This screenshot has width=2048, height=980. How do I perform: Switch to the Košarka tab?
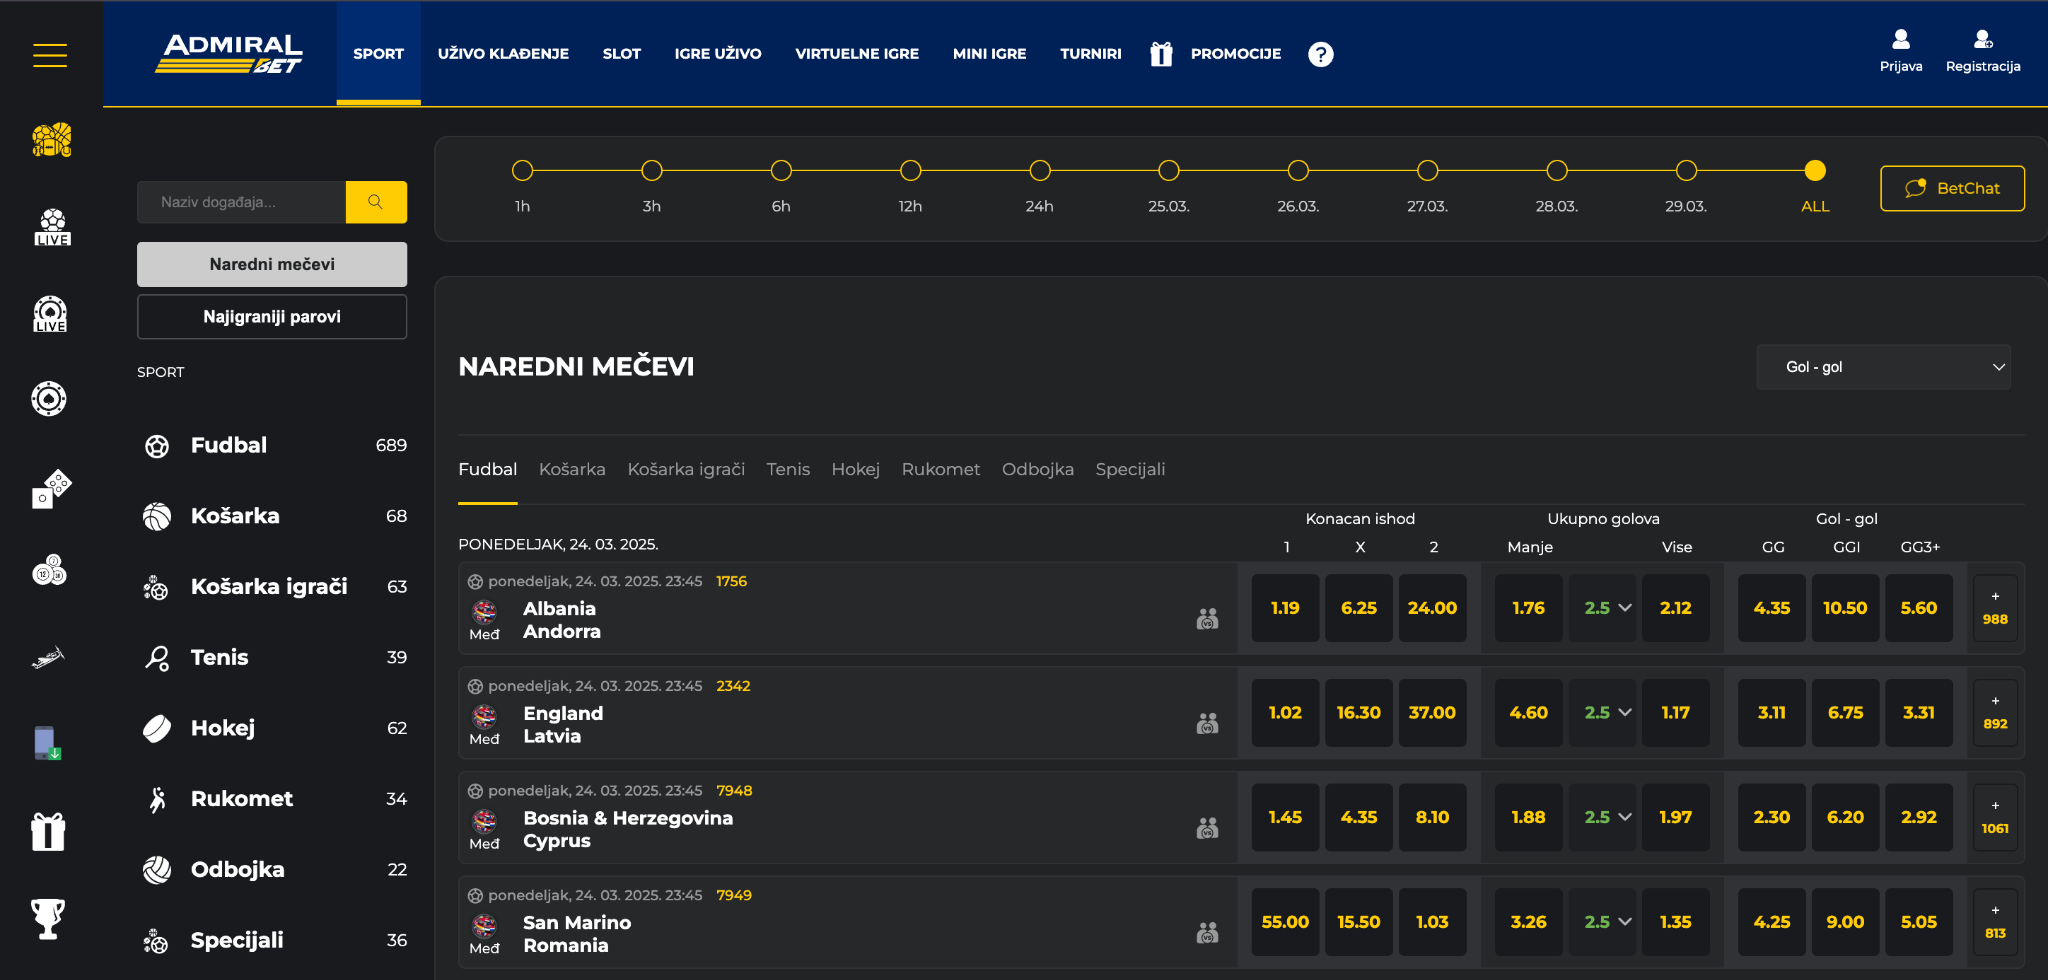click(572, 469)
